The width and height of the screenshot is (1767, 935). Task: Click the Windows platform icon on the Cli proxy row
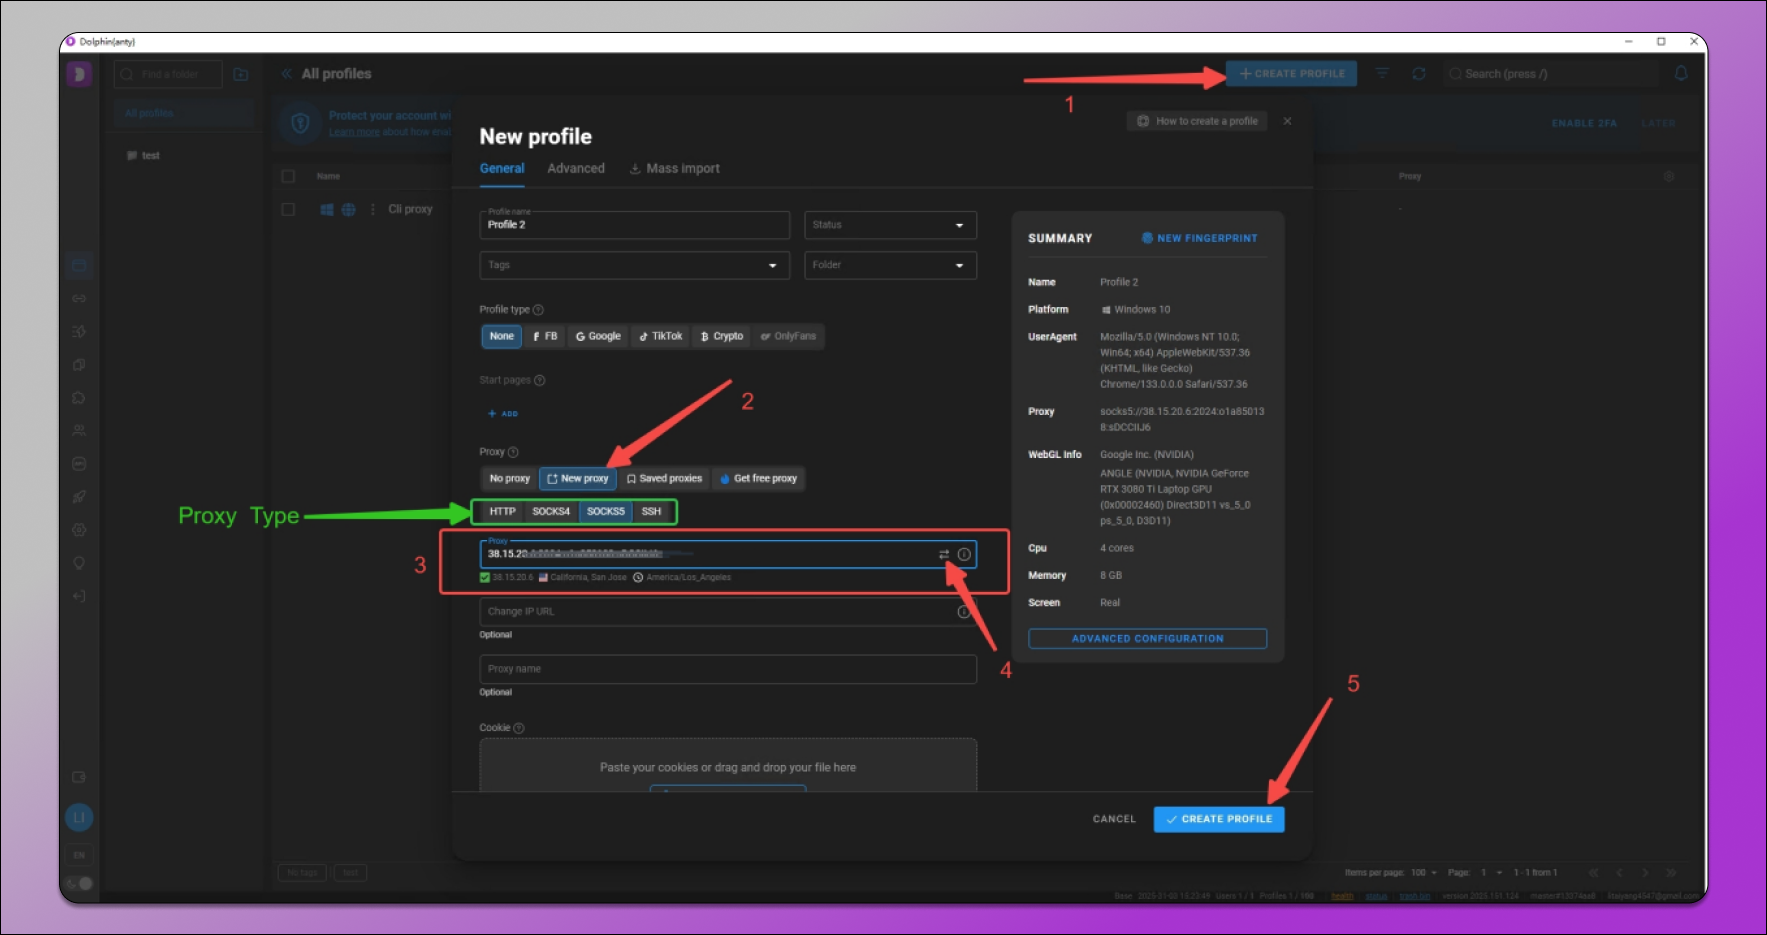(x=326, y=209)
